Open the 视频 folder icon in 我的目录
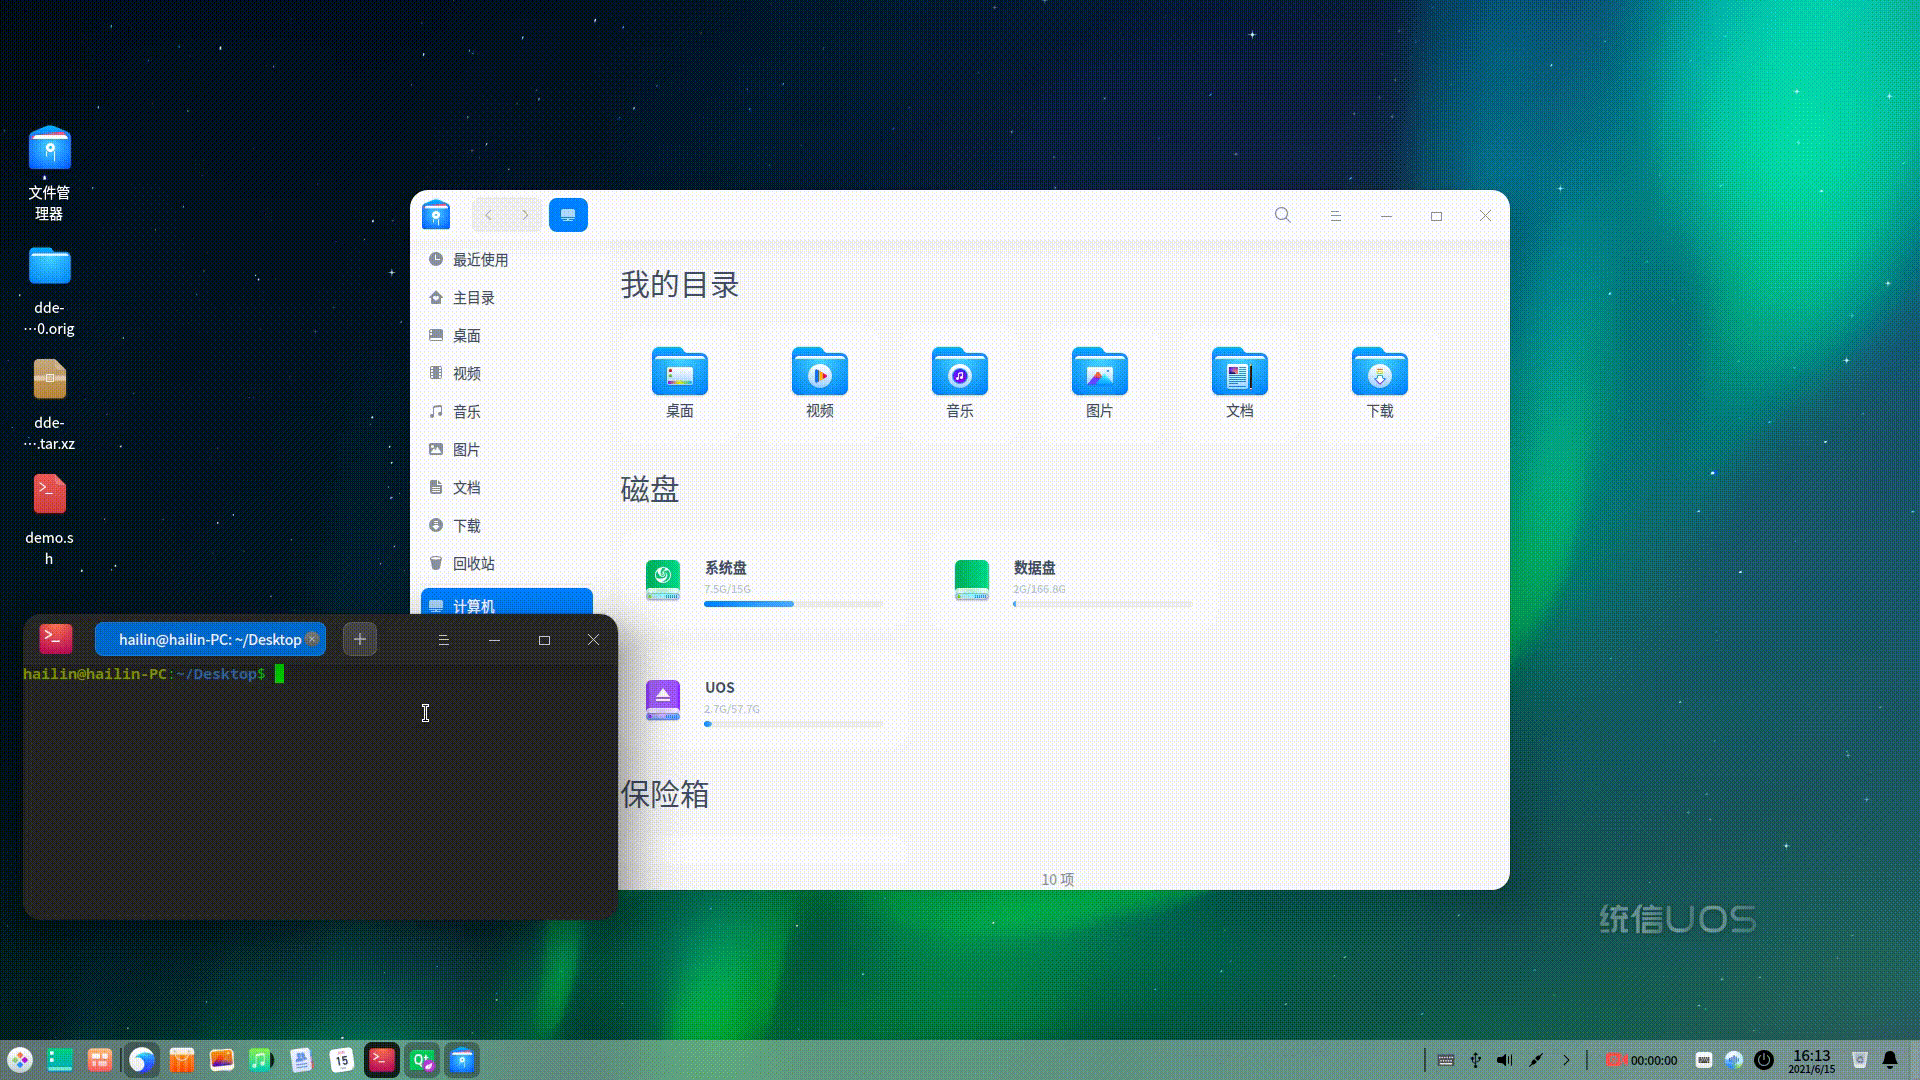 [x=820, y=372]
